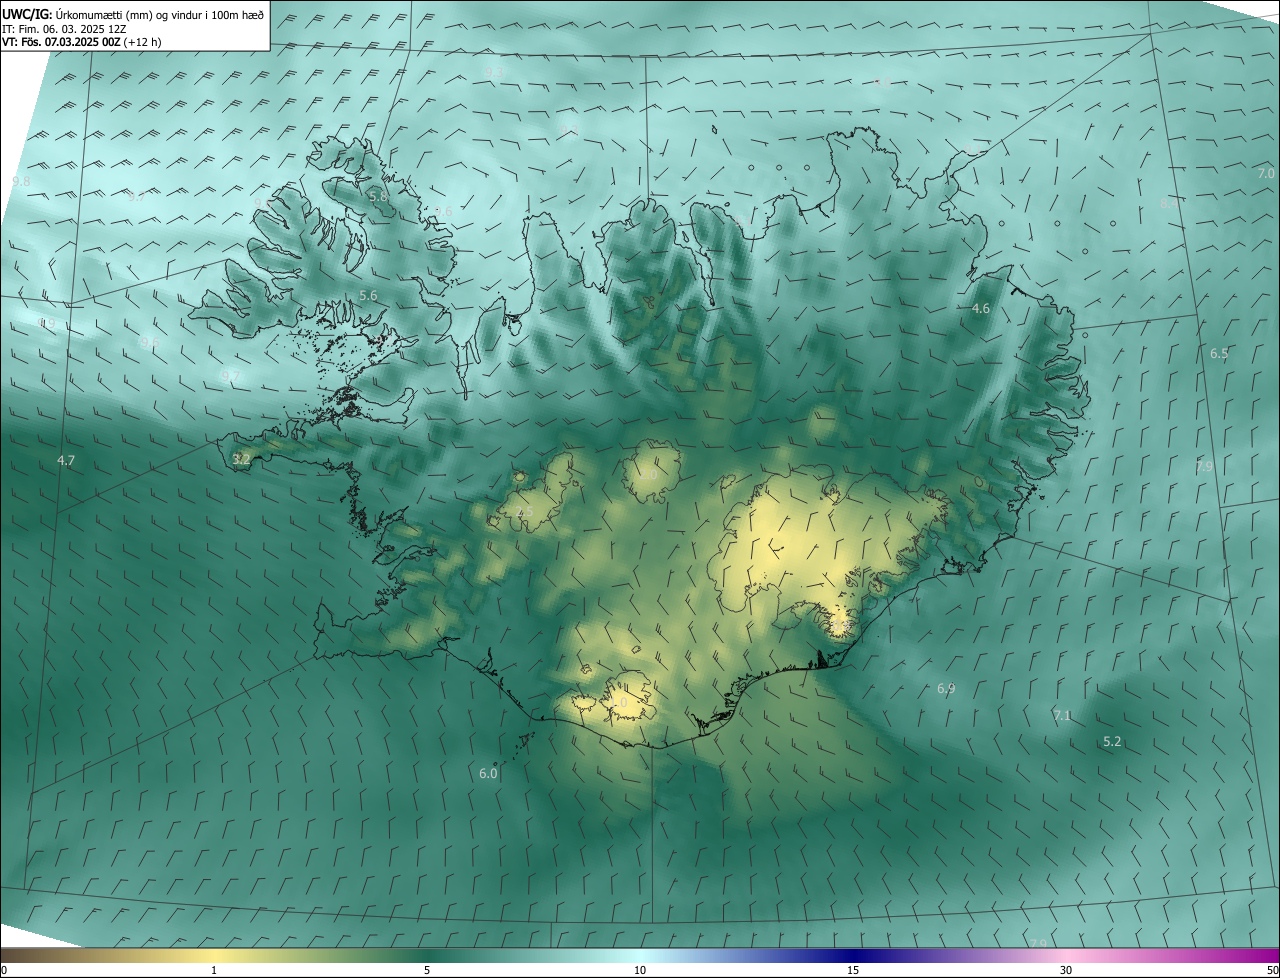Click the 6.0 value label on map
Screen dimensions: 1280x978
(x=488, y=773)
